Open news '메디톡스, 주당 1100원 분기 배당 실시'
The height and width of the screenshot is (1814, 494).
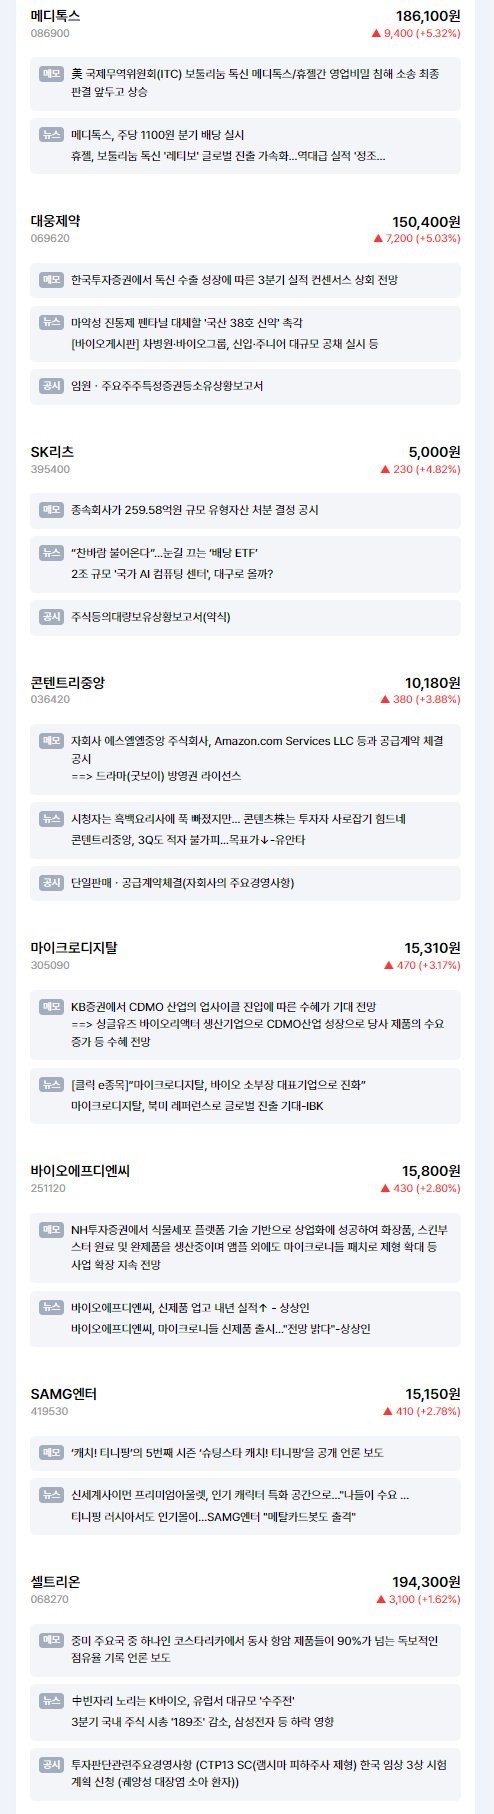tap(158, 135)
